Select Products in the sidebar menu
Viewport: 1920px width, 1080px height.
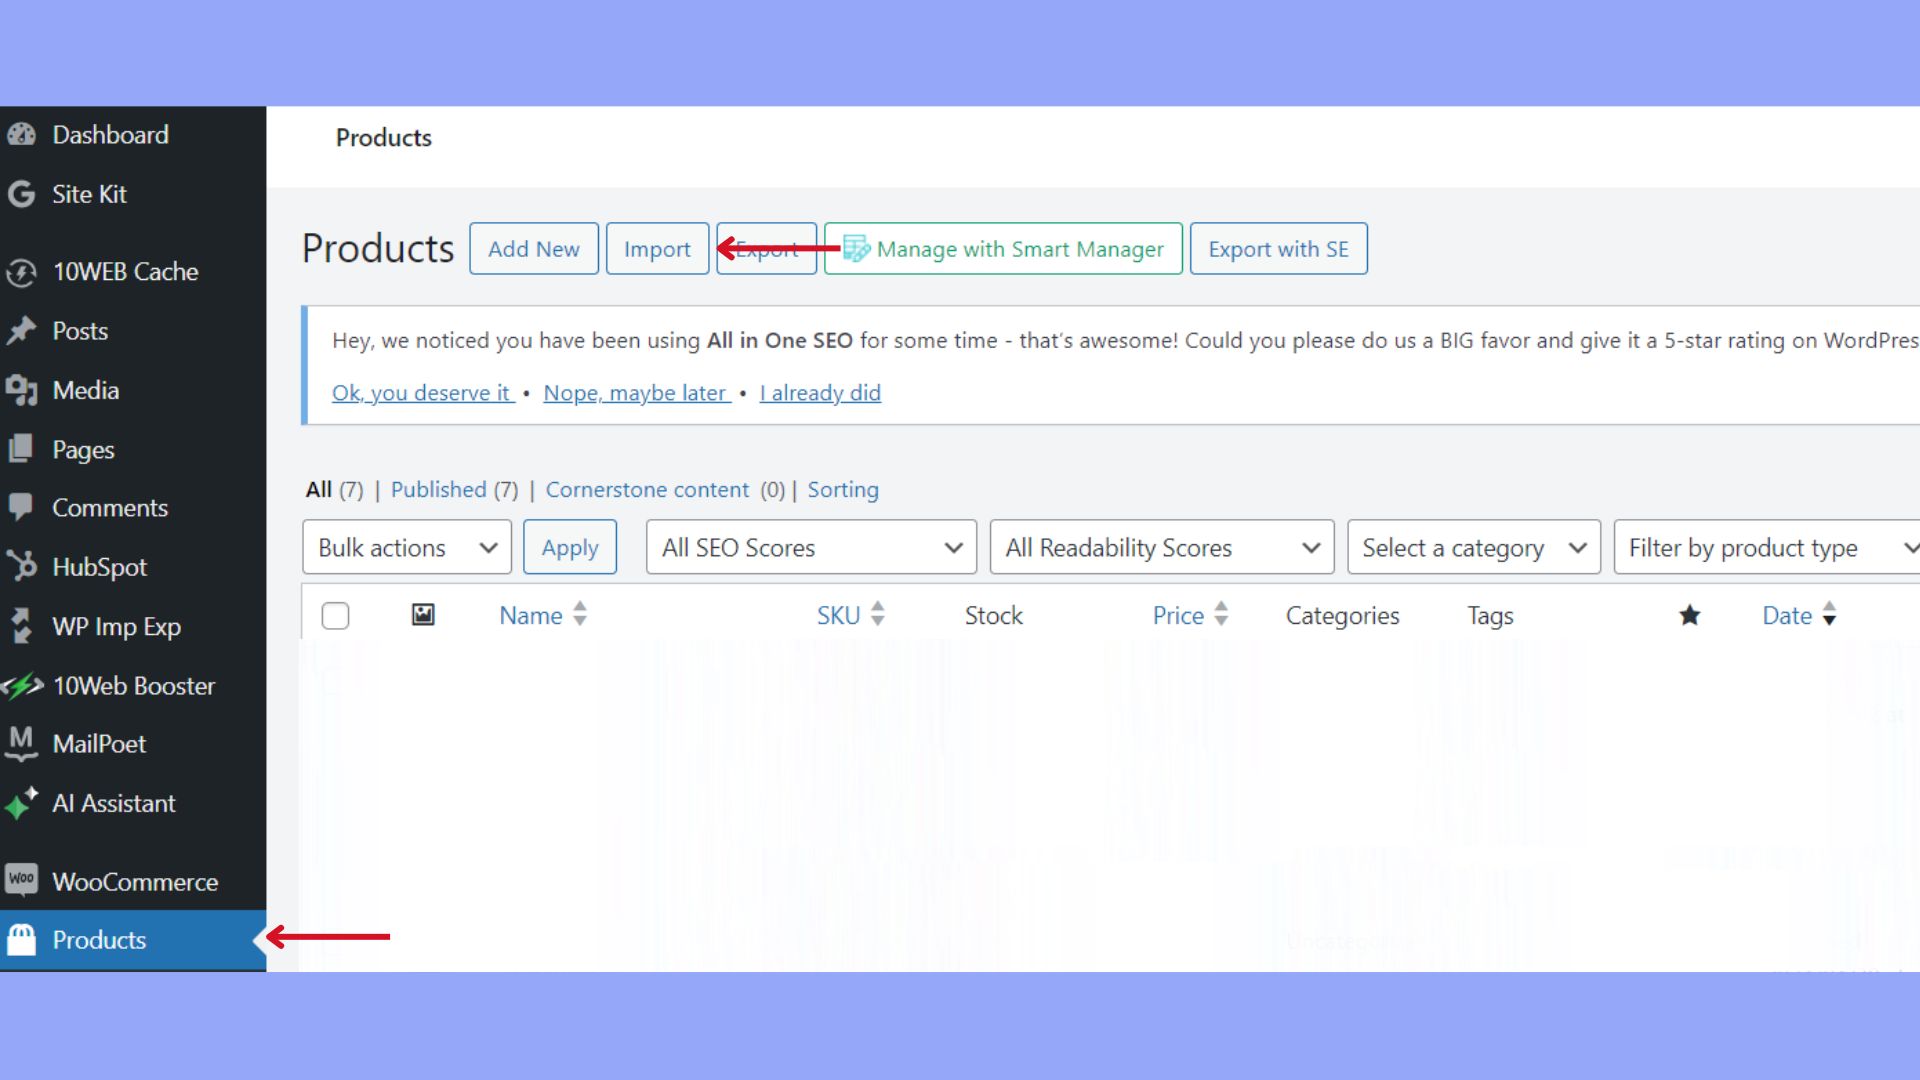99,940
